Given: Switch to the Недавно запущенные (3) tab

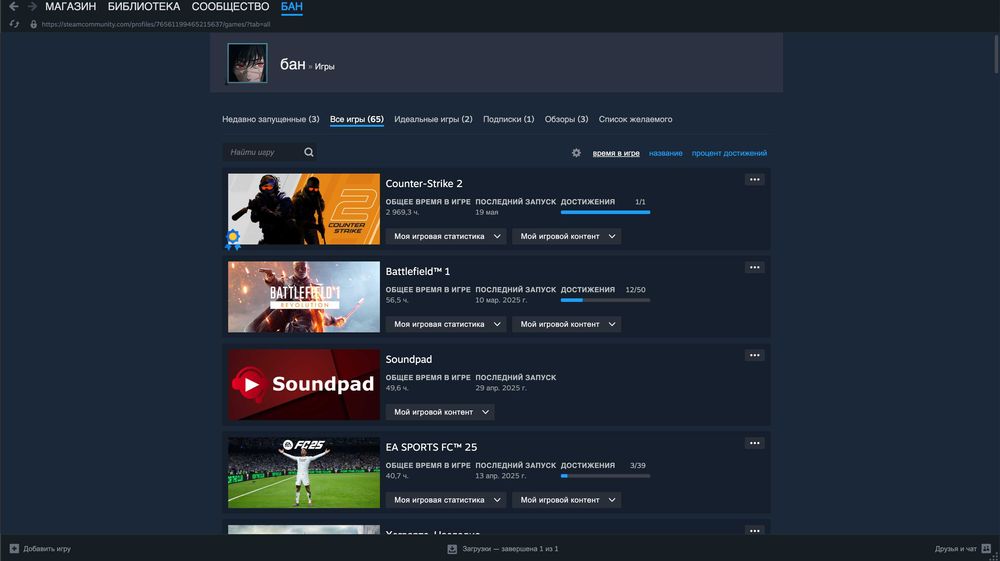Looking at the screenshot, I should coord(270,119).
